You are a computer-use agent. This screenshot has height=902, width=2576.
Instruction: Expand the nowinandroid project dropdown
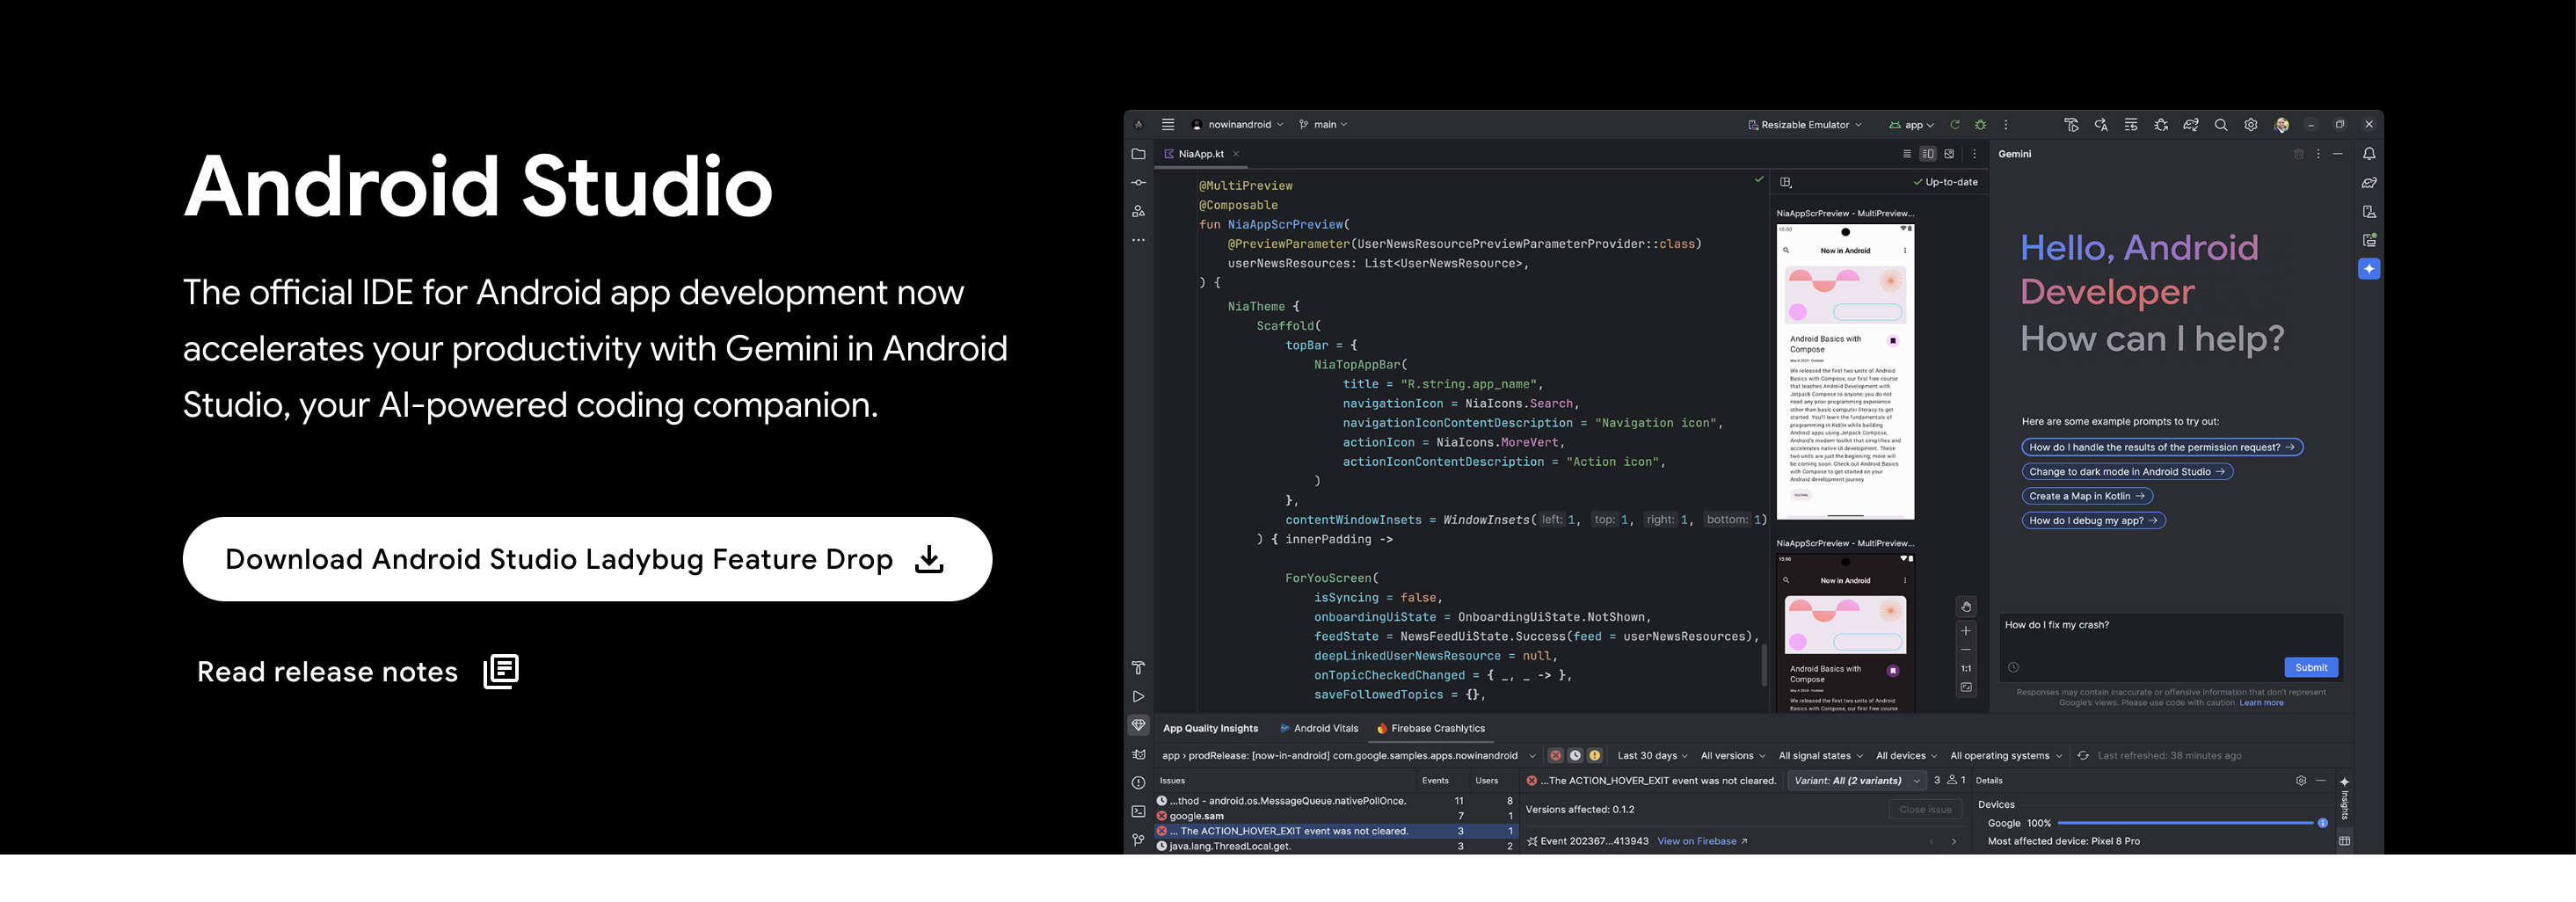coord(1238,125)
